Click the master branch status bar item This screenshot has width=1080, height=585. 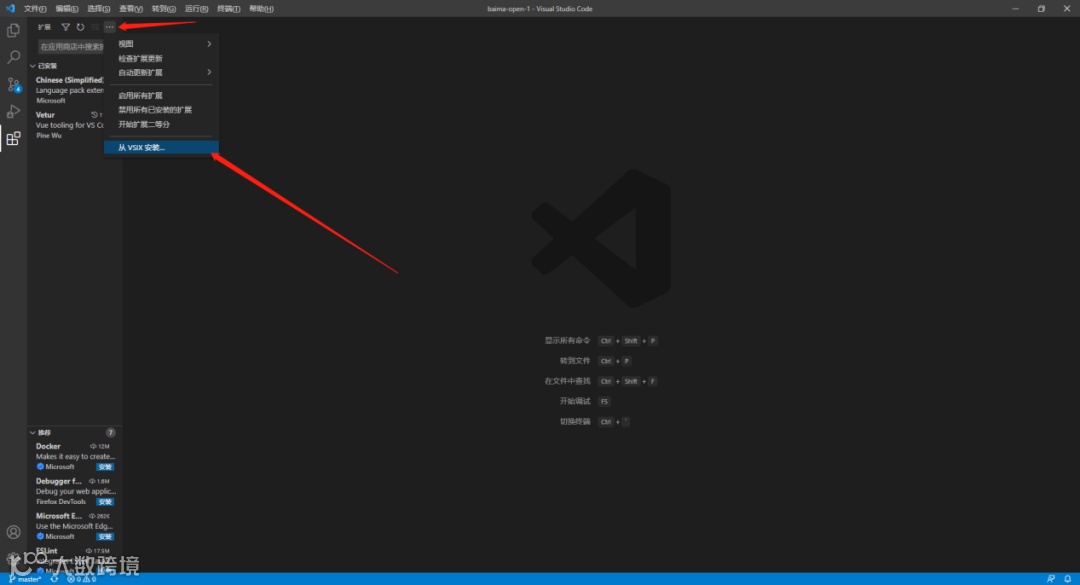click(25, 579)
